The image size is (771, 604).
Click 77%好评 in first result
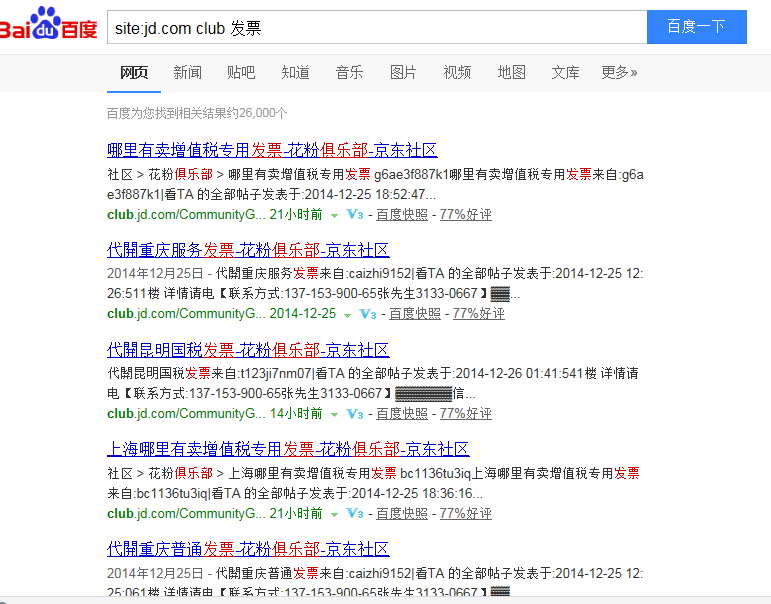466,215
